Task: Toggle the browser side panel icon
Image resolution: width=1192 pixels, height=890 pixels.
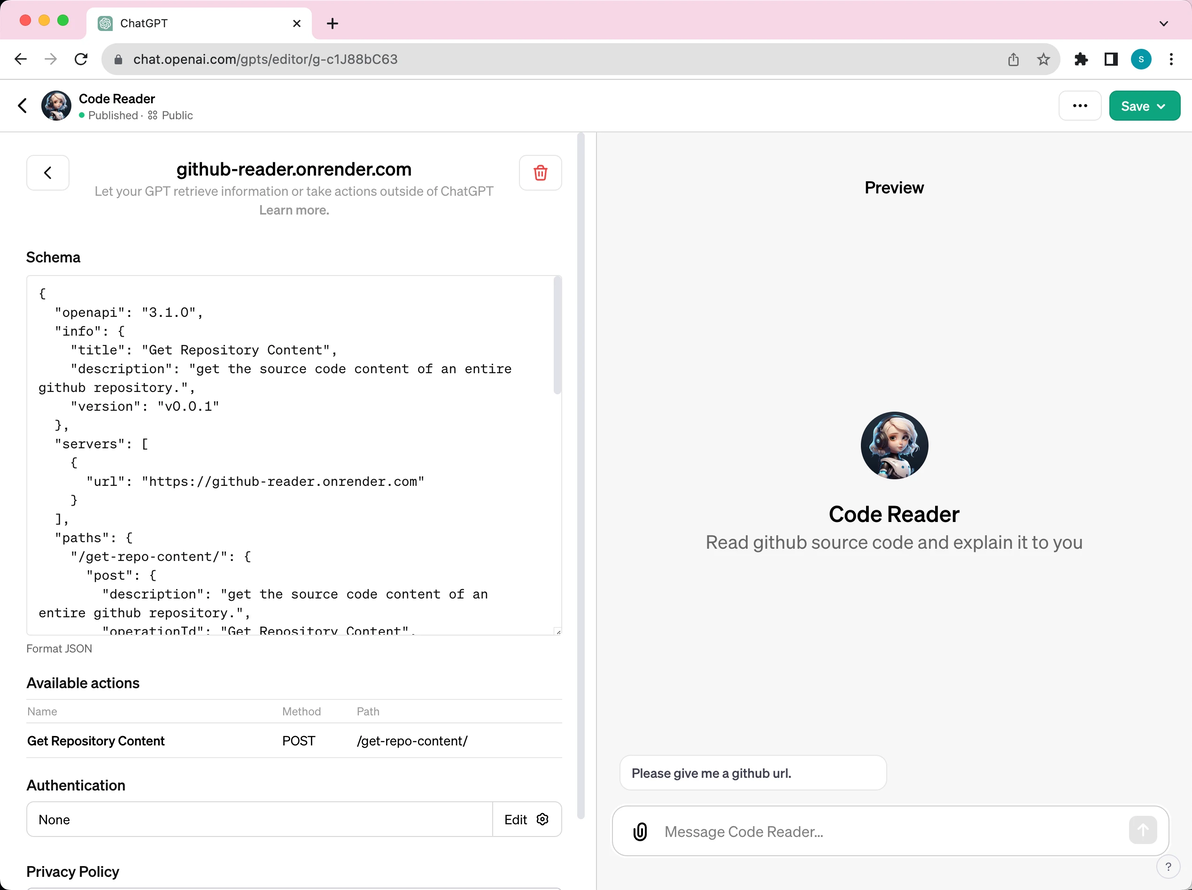Action: click(1111, 59)
